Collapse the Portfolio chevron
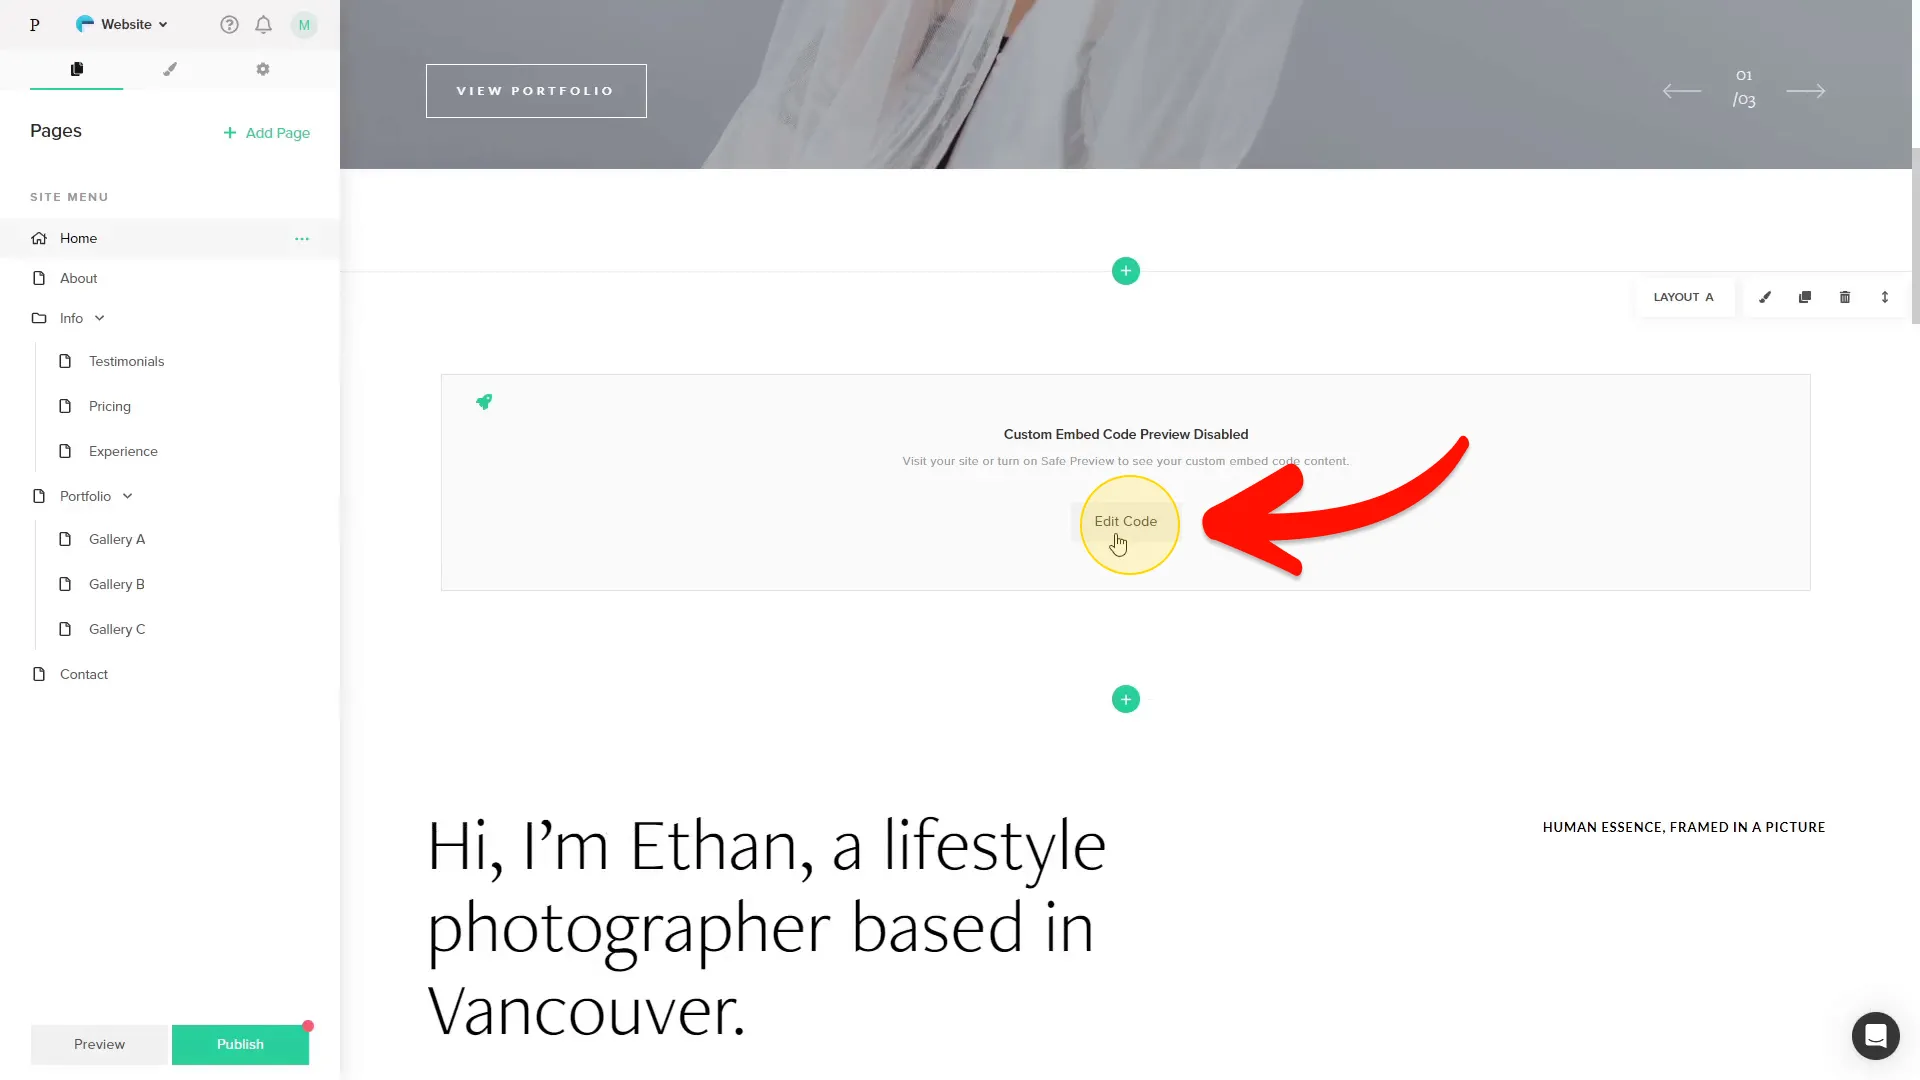1920x1080 pixels. [128, 496]
